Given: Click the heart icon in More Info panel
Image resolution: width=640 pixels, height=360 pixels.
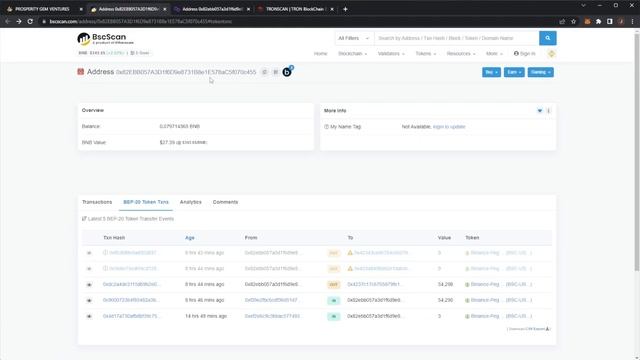Looking at the screenshot, I should click(x=540, y=111).
